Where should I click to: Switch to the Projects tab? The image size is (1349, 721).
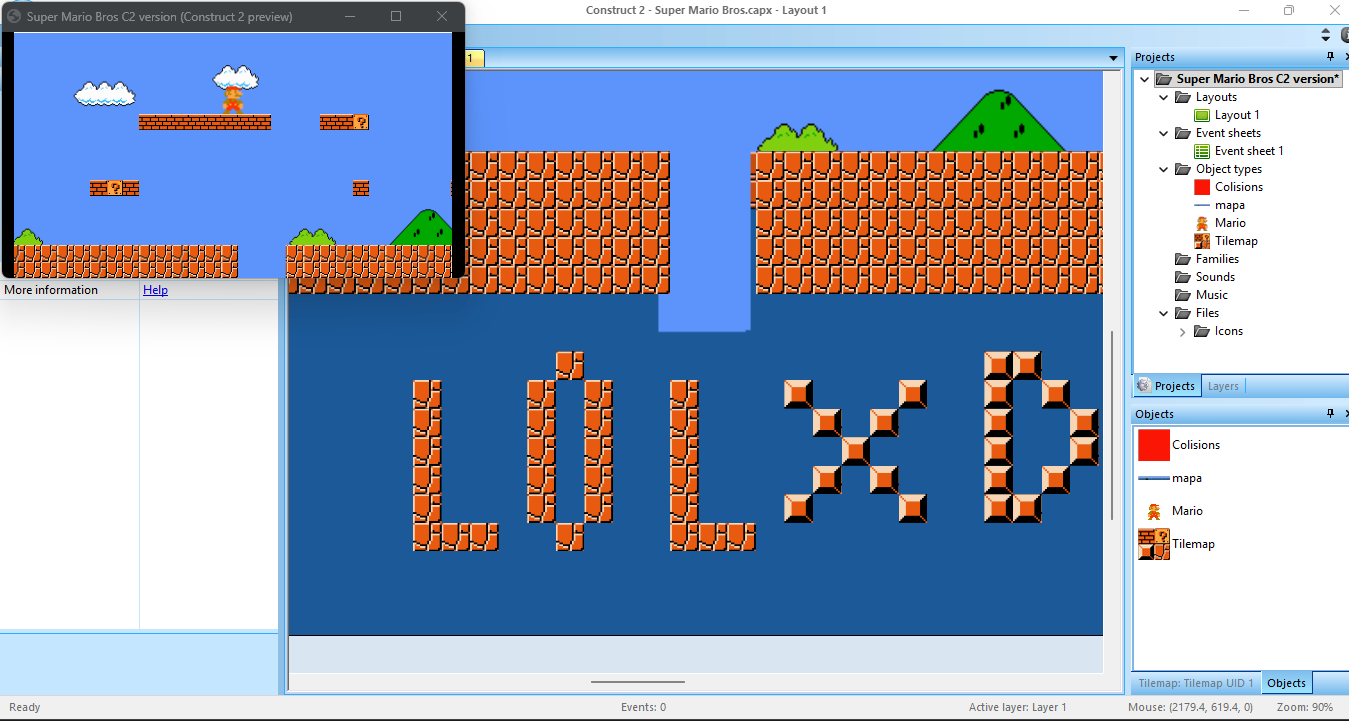1166,386
